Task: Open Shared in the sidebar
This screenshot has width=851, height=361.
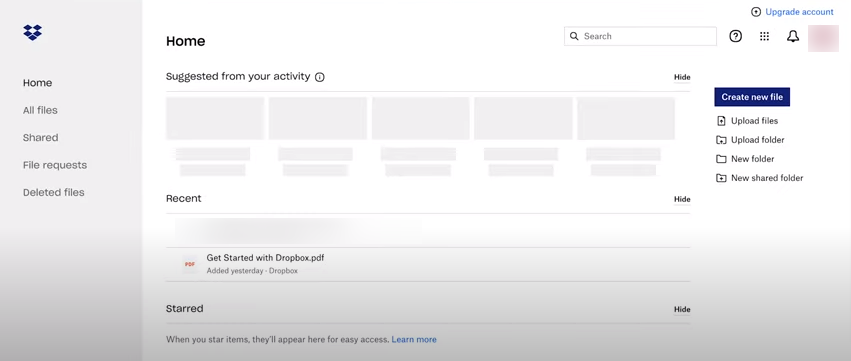Action: point(40,138)
